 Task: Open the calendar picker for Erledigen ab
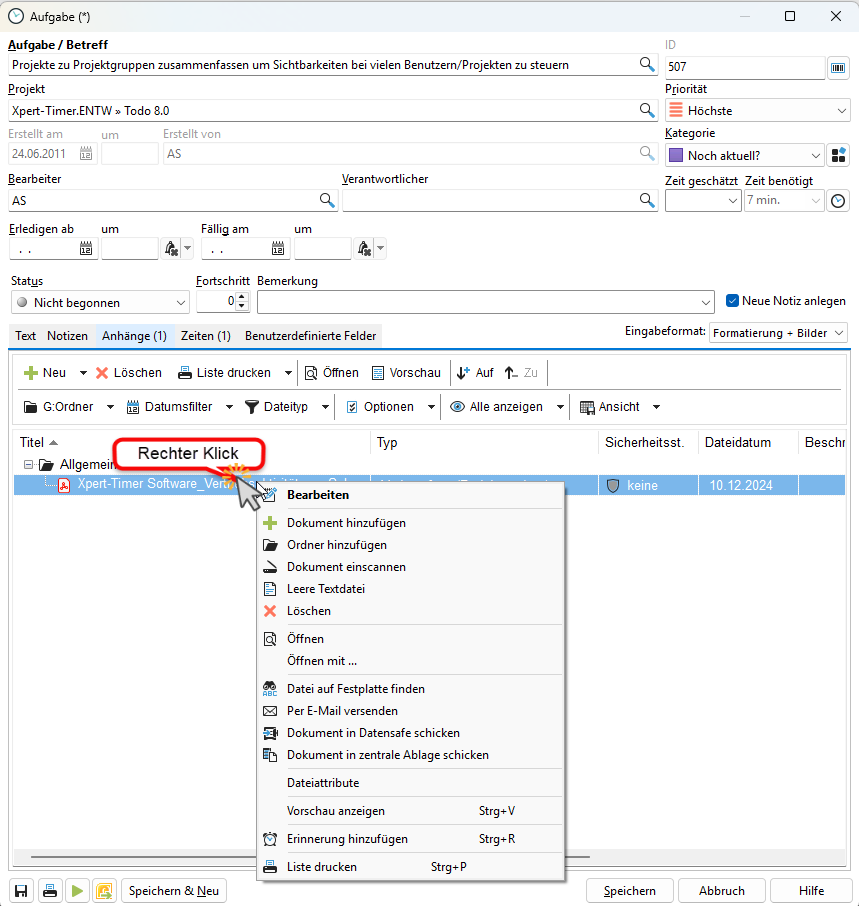click(x=86, y=249)
